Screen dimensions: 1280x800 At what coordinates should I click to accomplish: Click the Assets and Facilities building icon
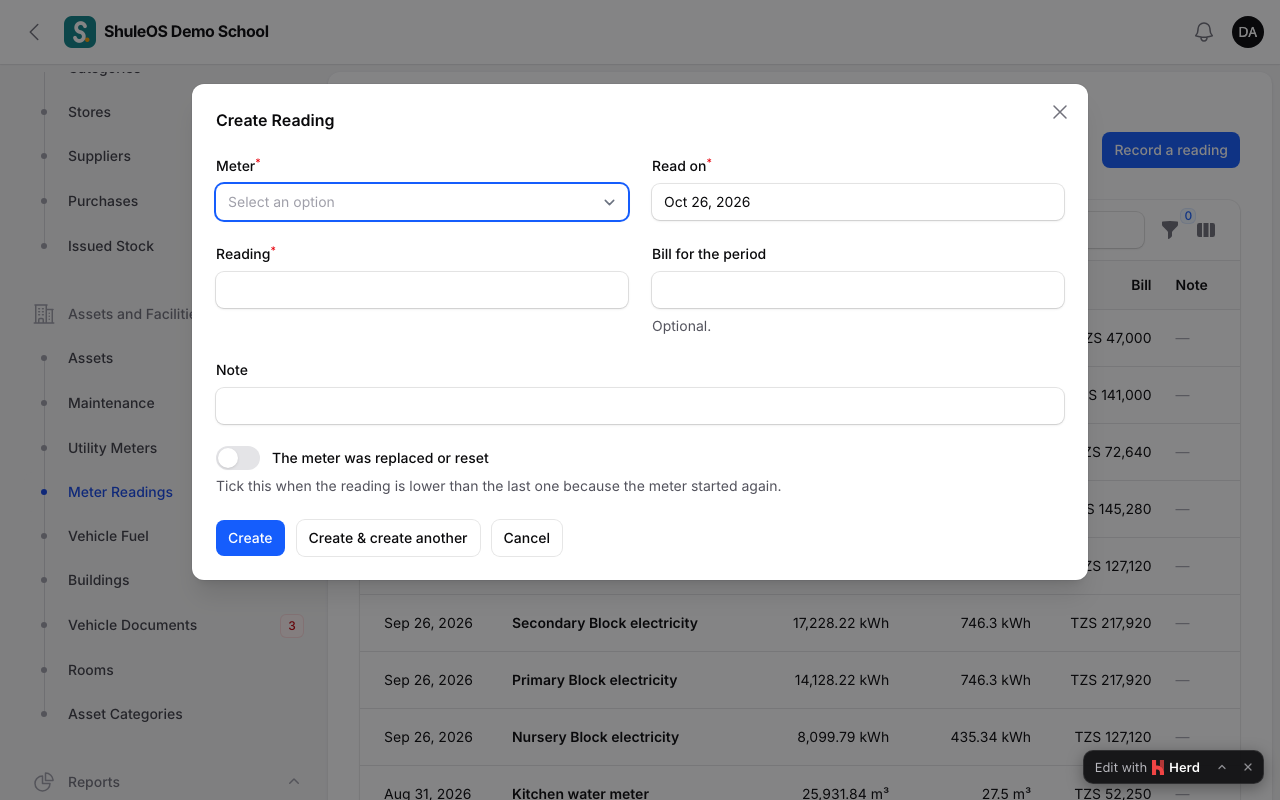tap(44, 314)
